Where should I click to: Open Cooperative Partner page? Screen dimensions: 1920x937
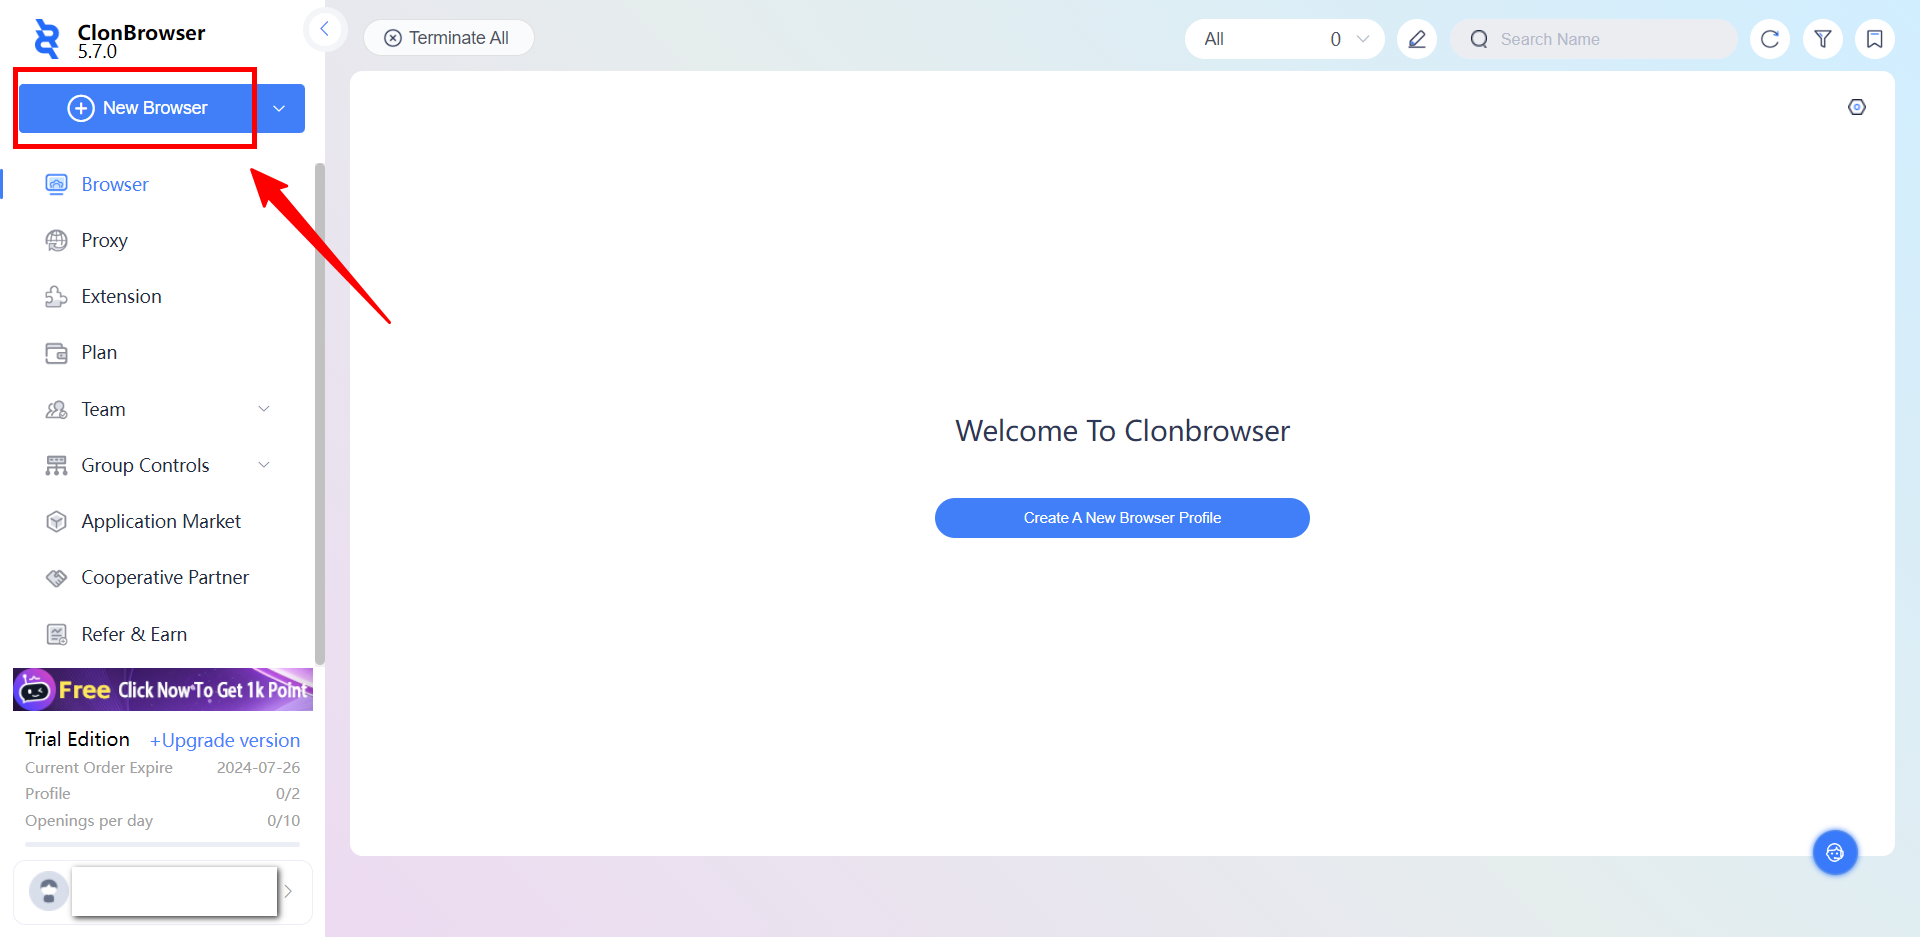click(165, 577)
